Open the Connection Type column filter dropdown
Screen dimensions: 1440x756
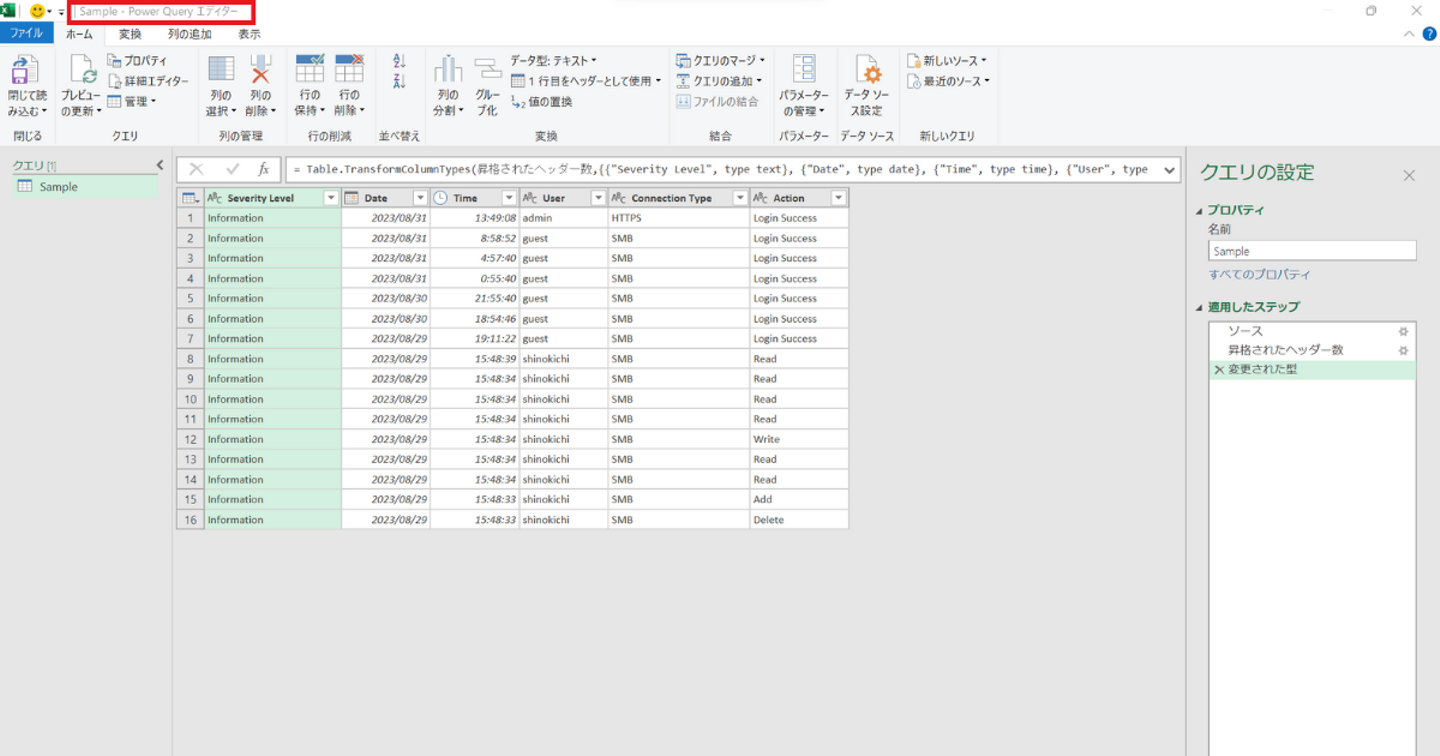coord(740,198)
